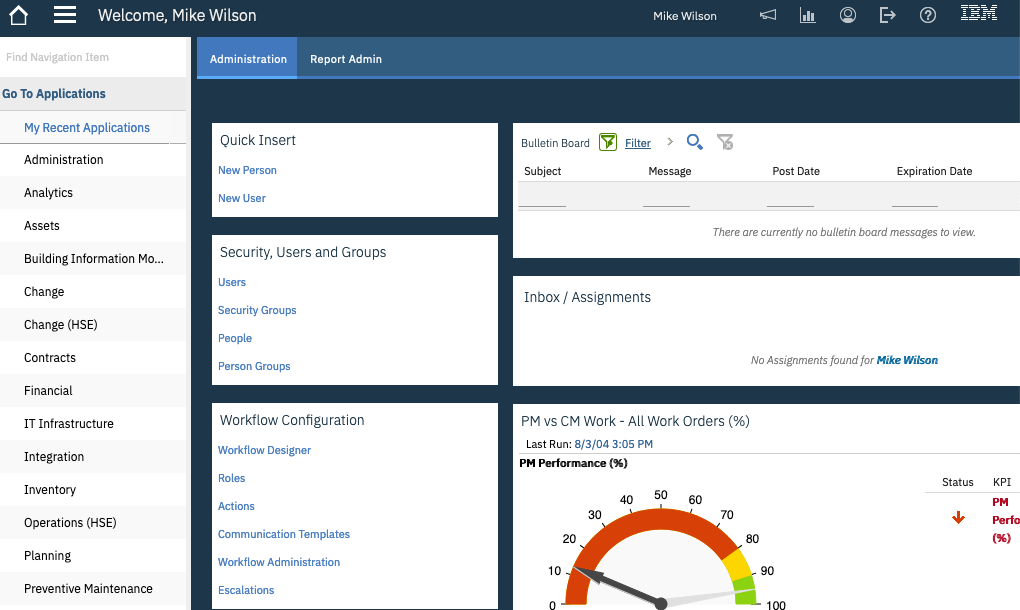The height and width of the screenshot is (610, 1020).
Task: Click the IBM logo
Action: click(979, 12)
